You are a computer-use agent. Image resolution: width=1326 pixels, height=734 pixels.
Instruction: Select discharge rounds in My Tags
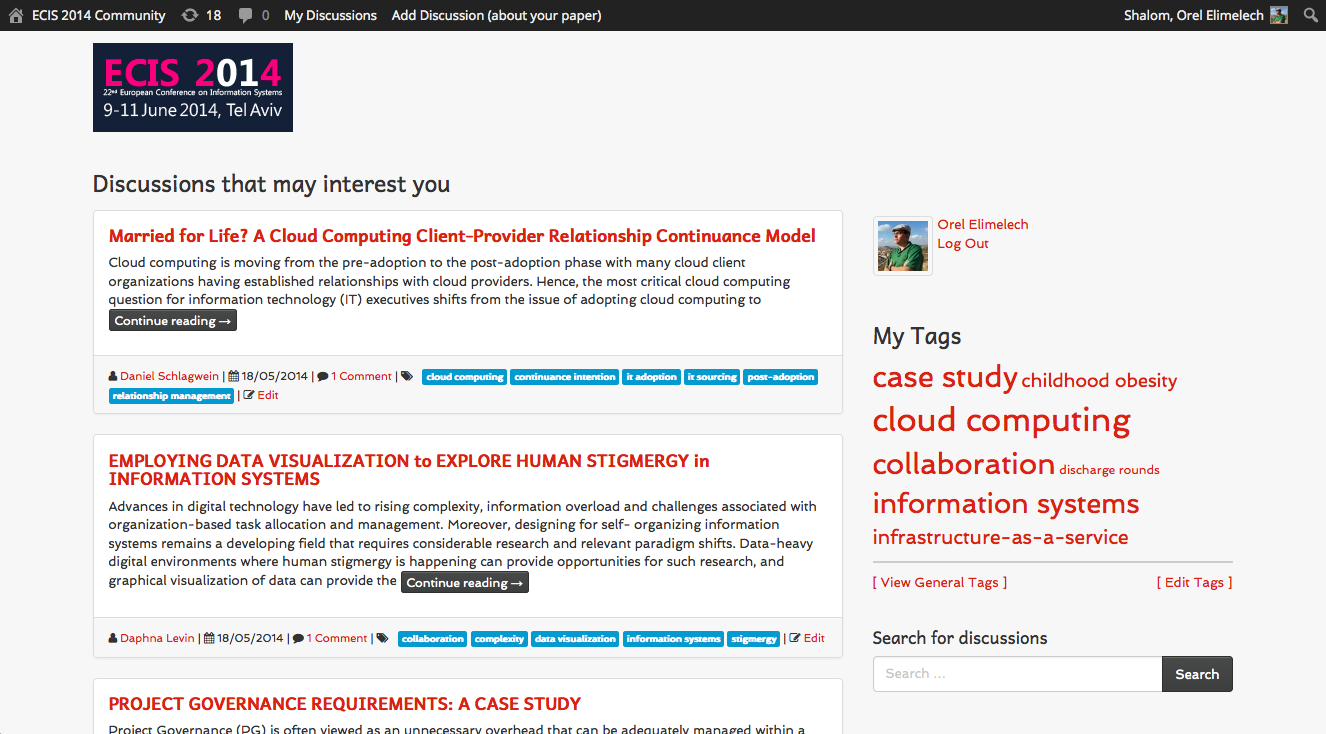pyautogui.click(x=1109, y=470)
